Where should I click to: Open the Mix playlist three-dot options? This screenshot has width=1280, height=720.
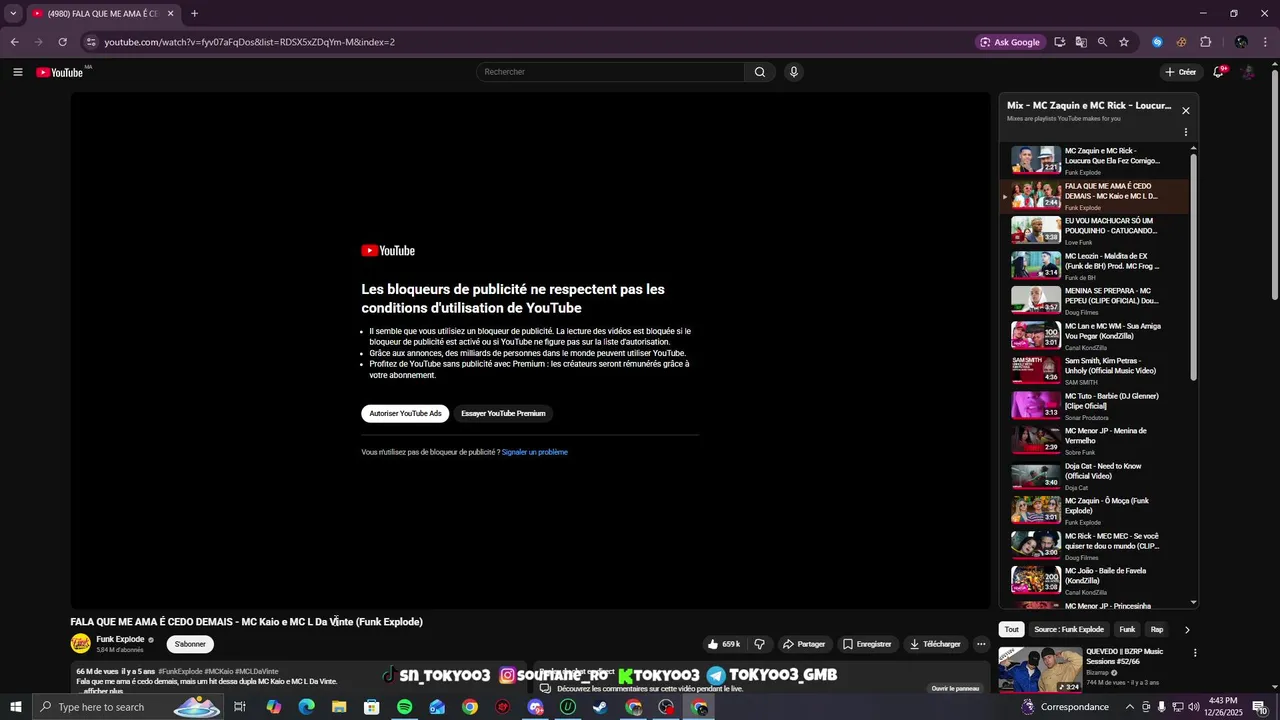(x=1186, y=132)
